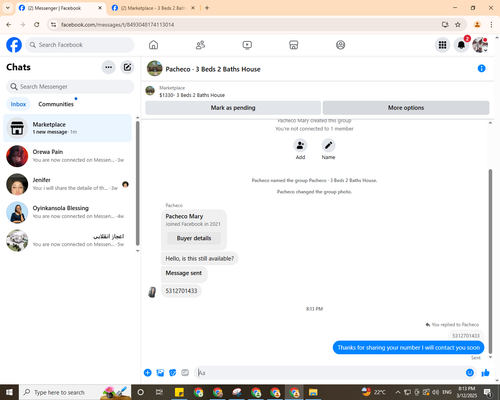Switch to Messenger | Facebook browser tab
This screenshot has width=500, height=400.
point(61,8)
